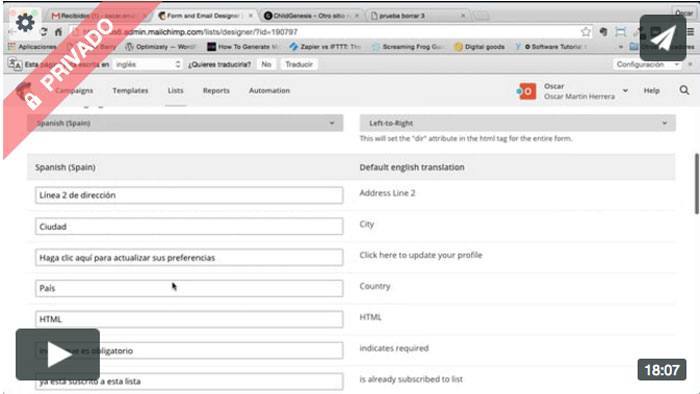Share the video via paper plane icon
Viewport: 700px width, 394px height.
pos(662,38)
